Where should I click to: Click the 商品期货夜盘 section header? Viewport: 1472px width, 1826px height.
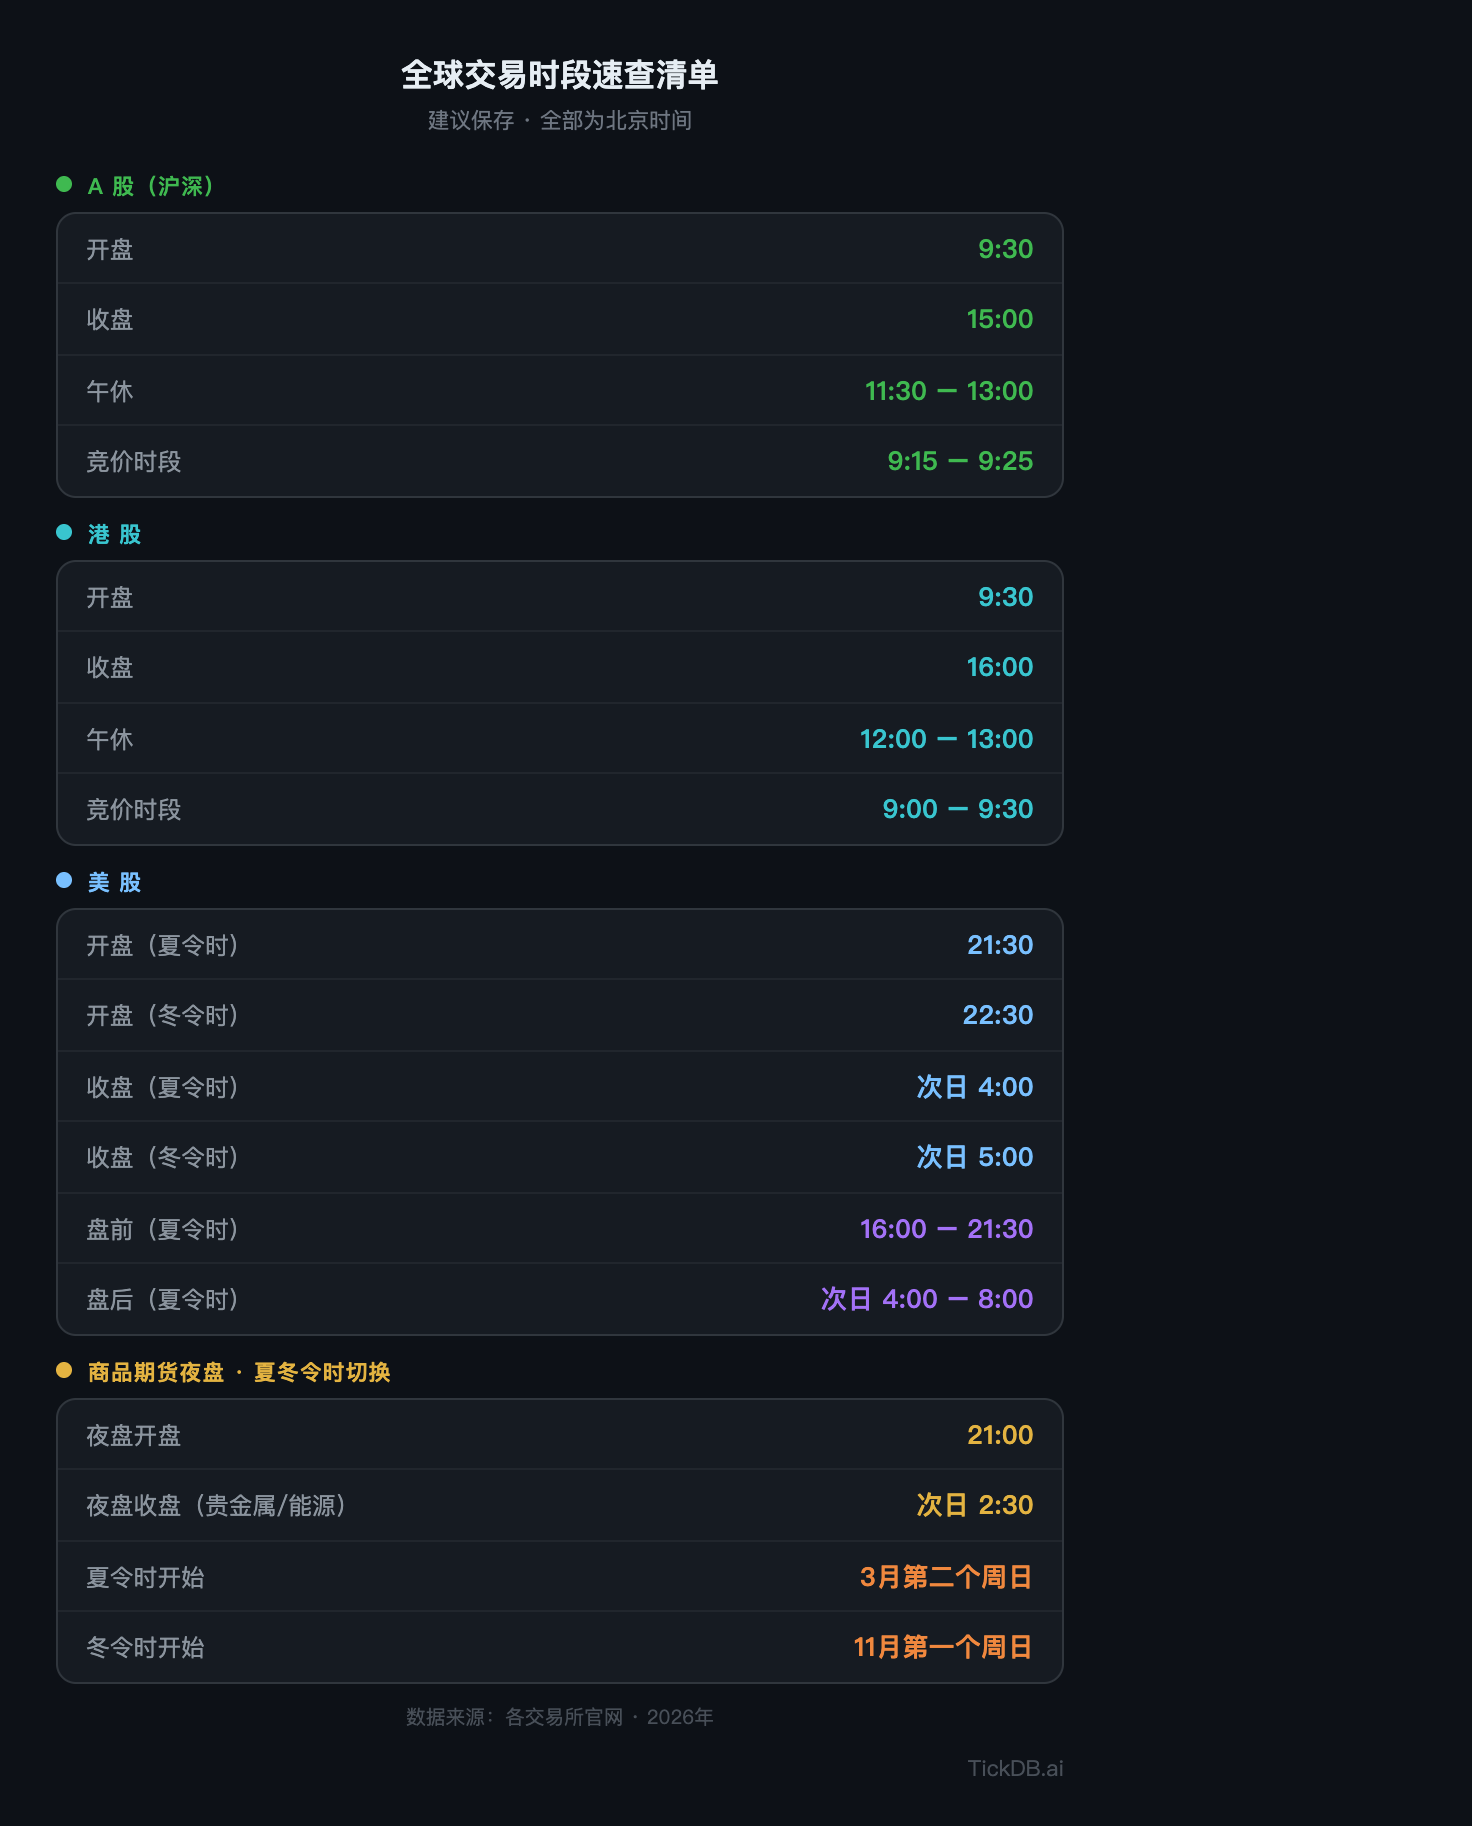(239, 1372)
